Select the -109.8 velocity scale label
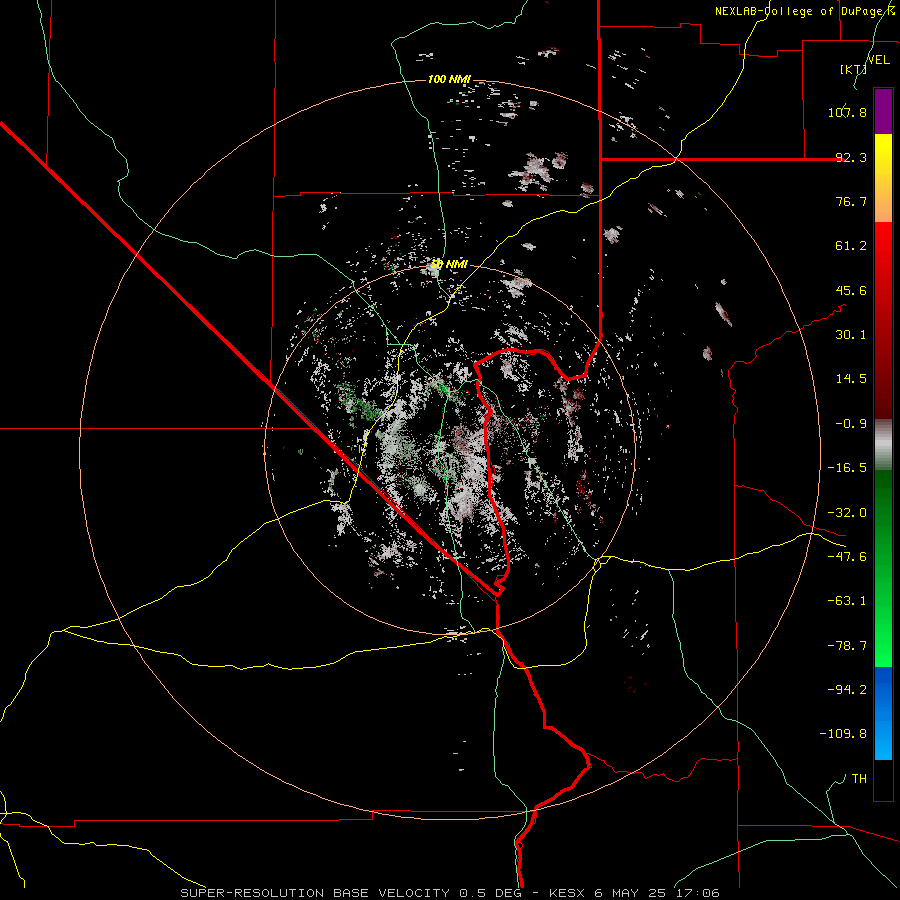 843,734
